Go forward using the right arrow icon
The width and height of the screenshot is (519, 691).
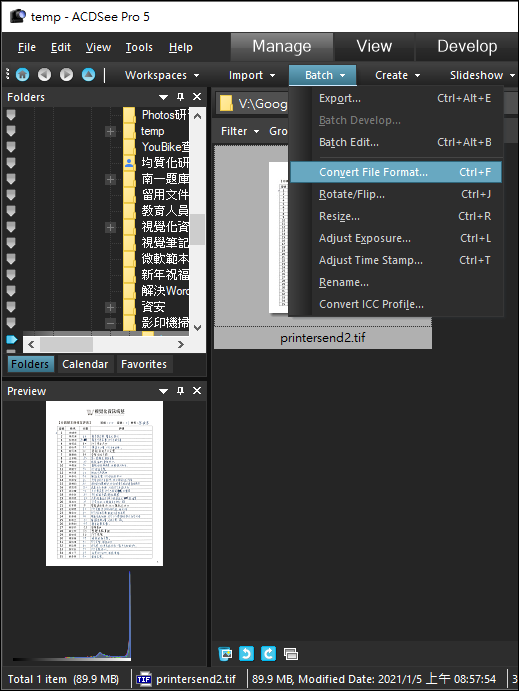click(67, 74)
